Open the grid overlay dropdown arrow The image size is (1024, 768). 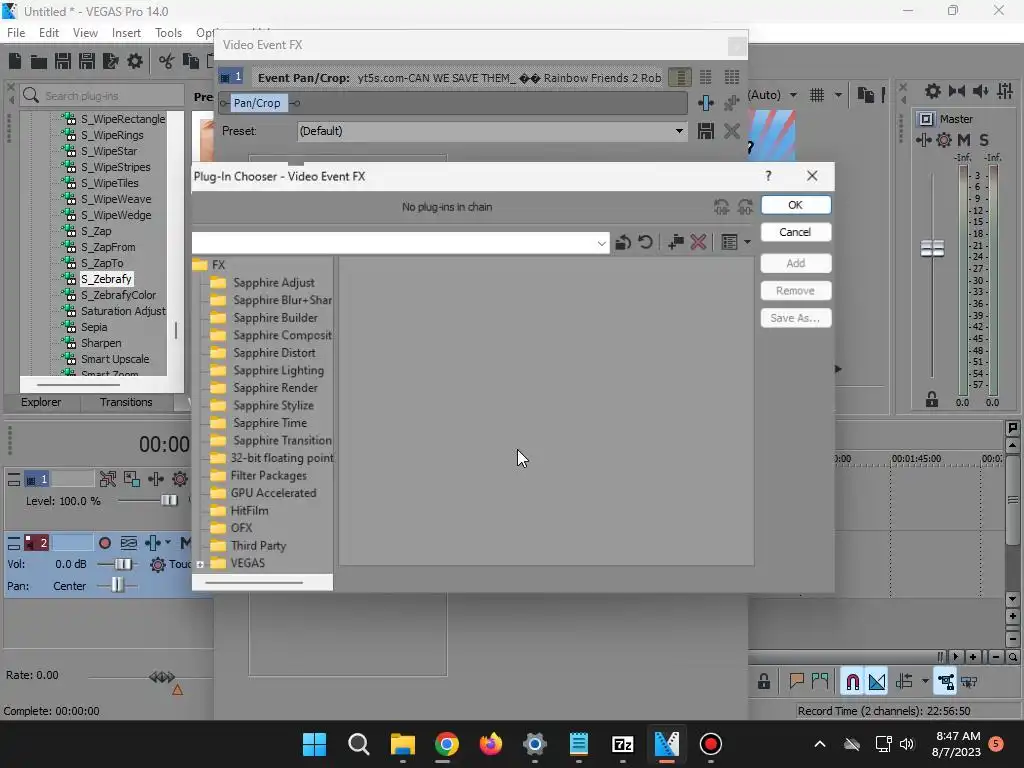click(838, 95)
